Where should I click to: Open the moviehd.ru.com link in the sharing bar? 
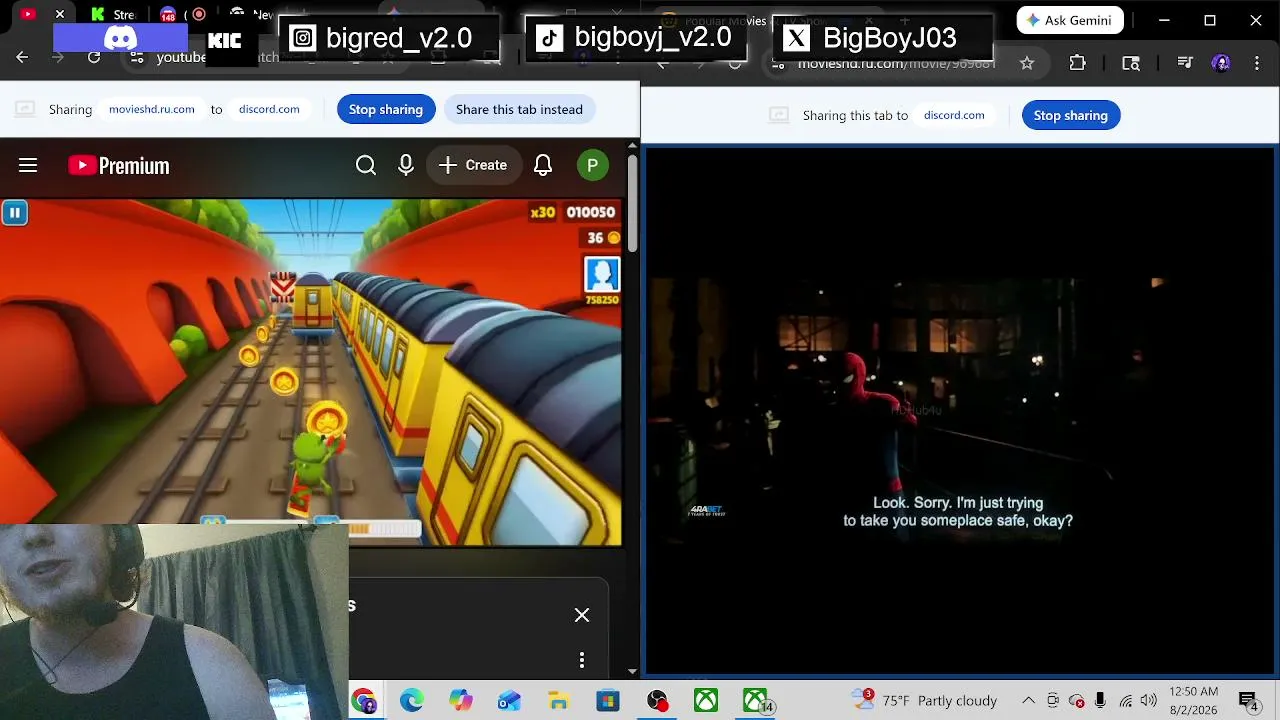152,109
